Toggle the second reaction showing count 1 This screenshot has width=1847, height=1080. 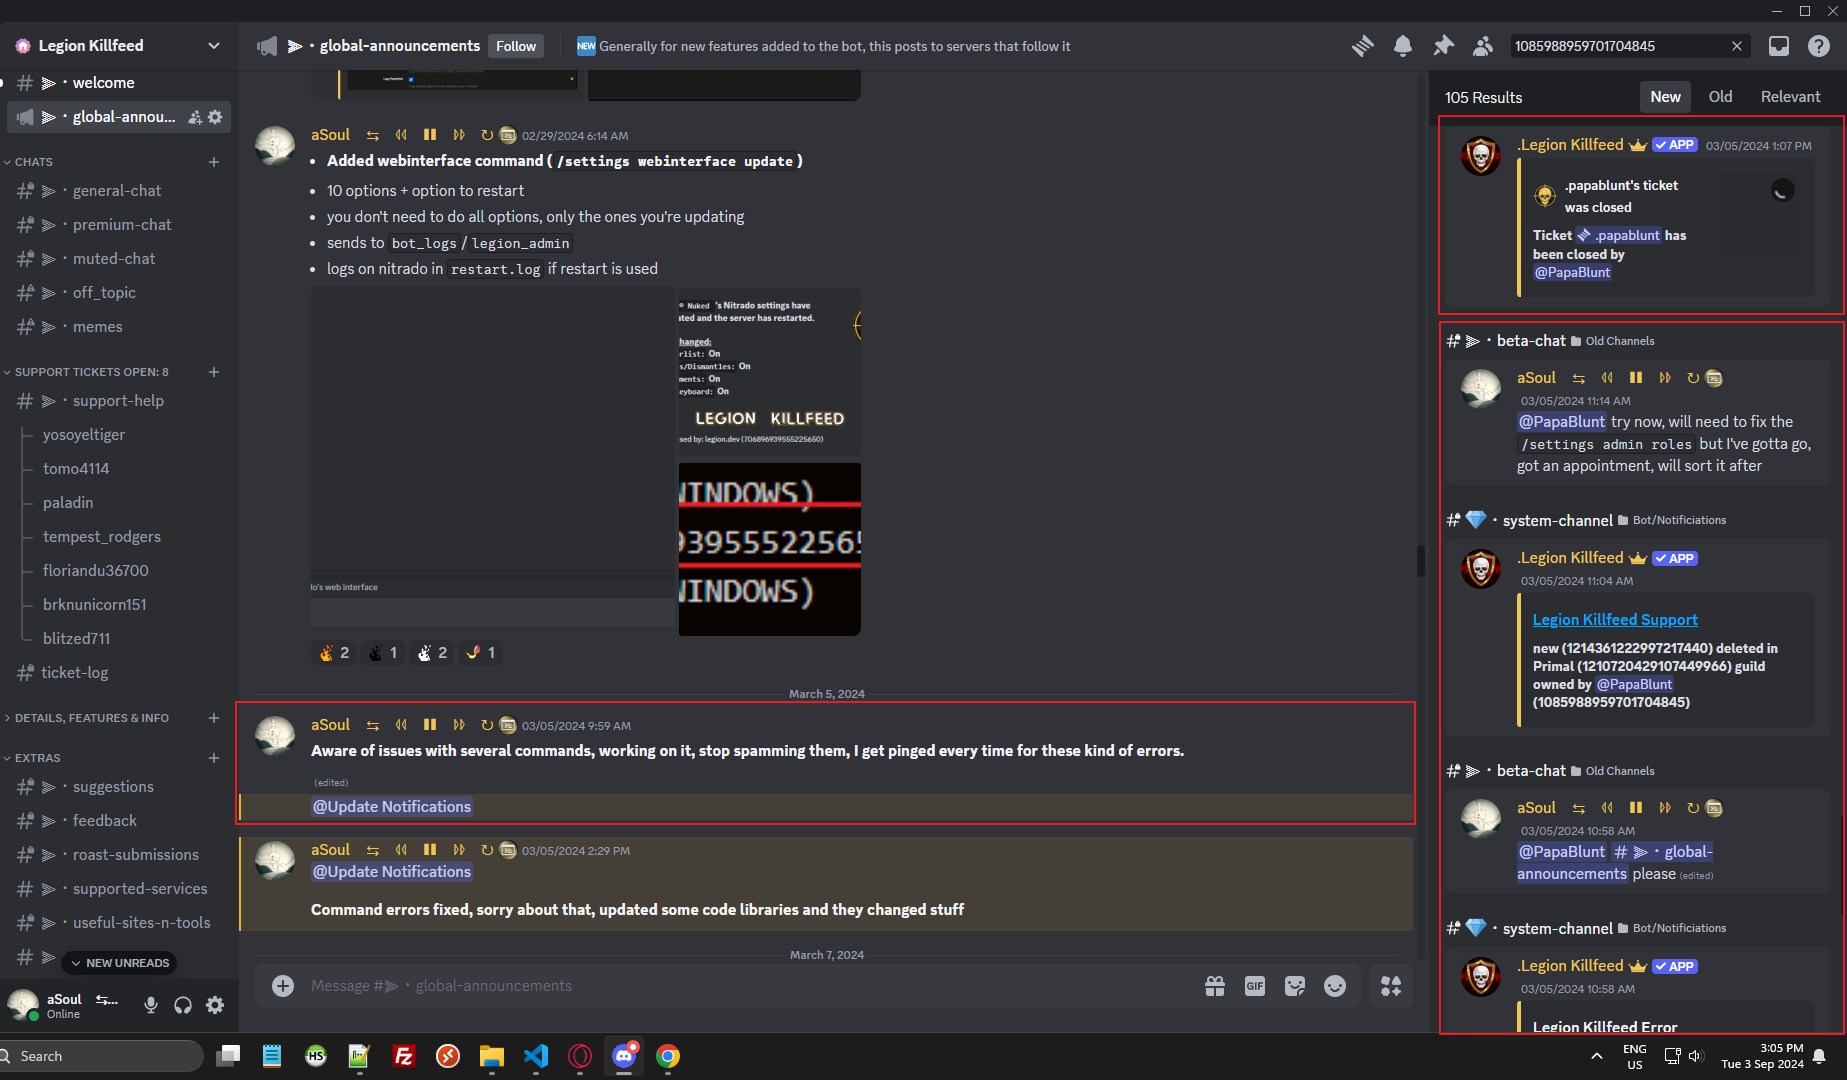coord(382,653)
